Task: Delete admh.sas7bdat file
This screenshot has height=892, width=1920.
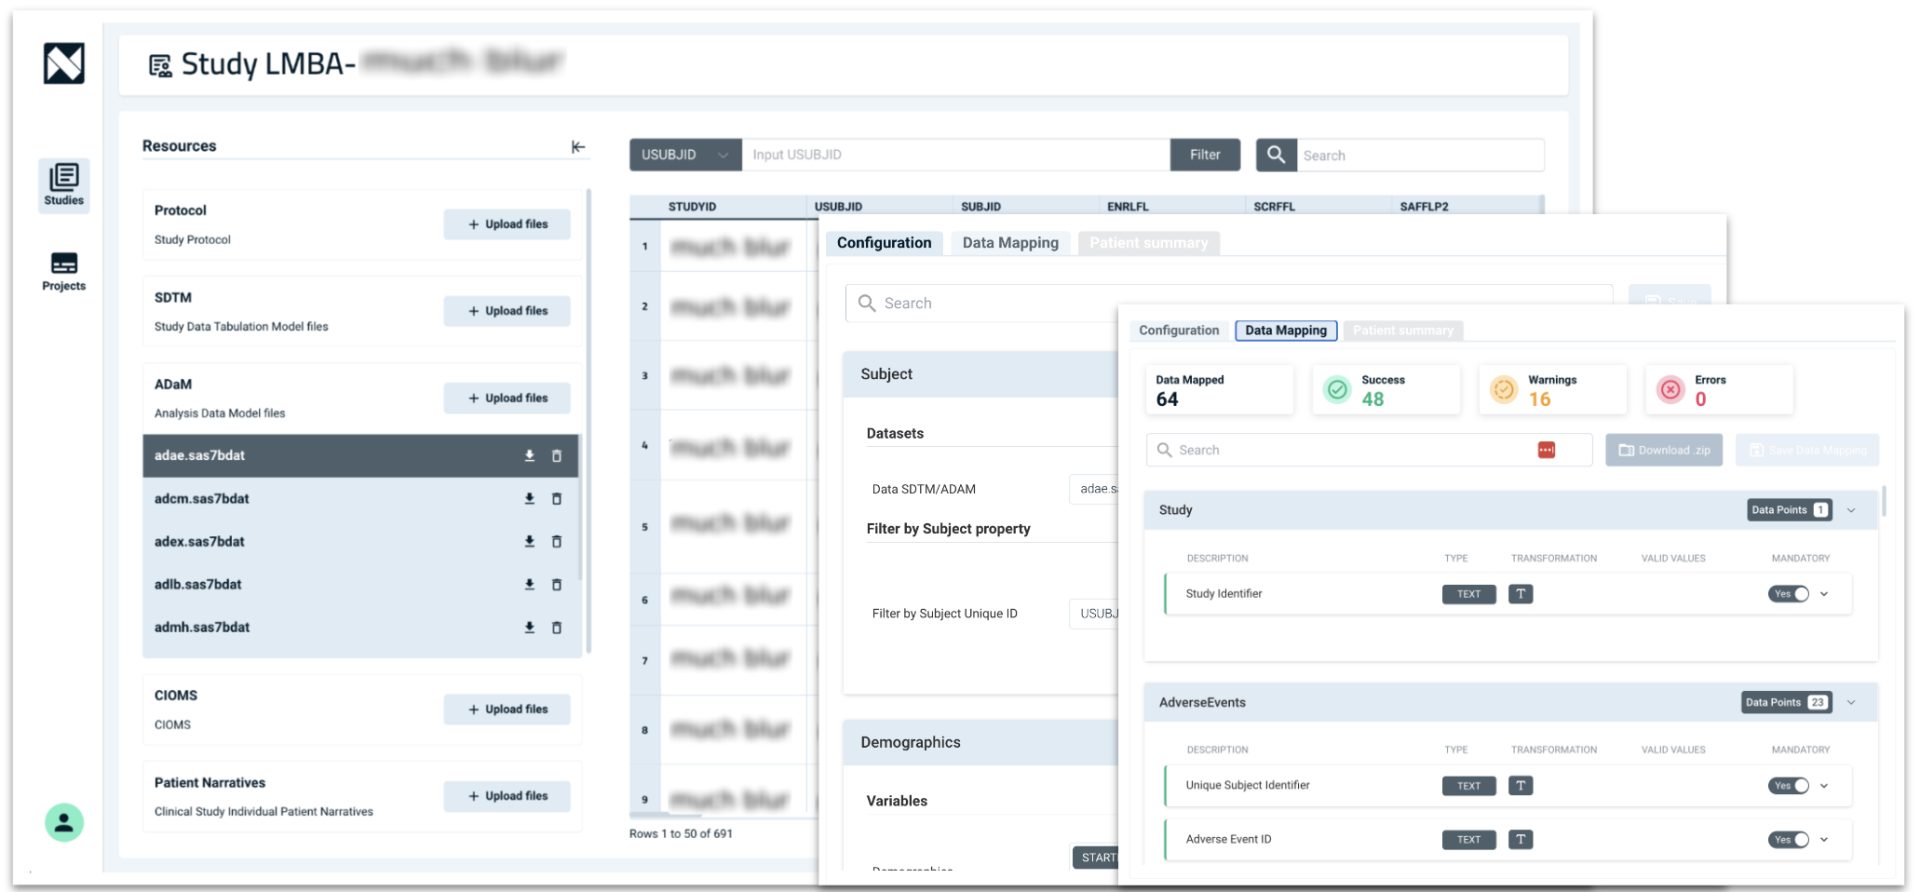Action: (557, 628)
